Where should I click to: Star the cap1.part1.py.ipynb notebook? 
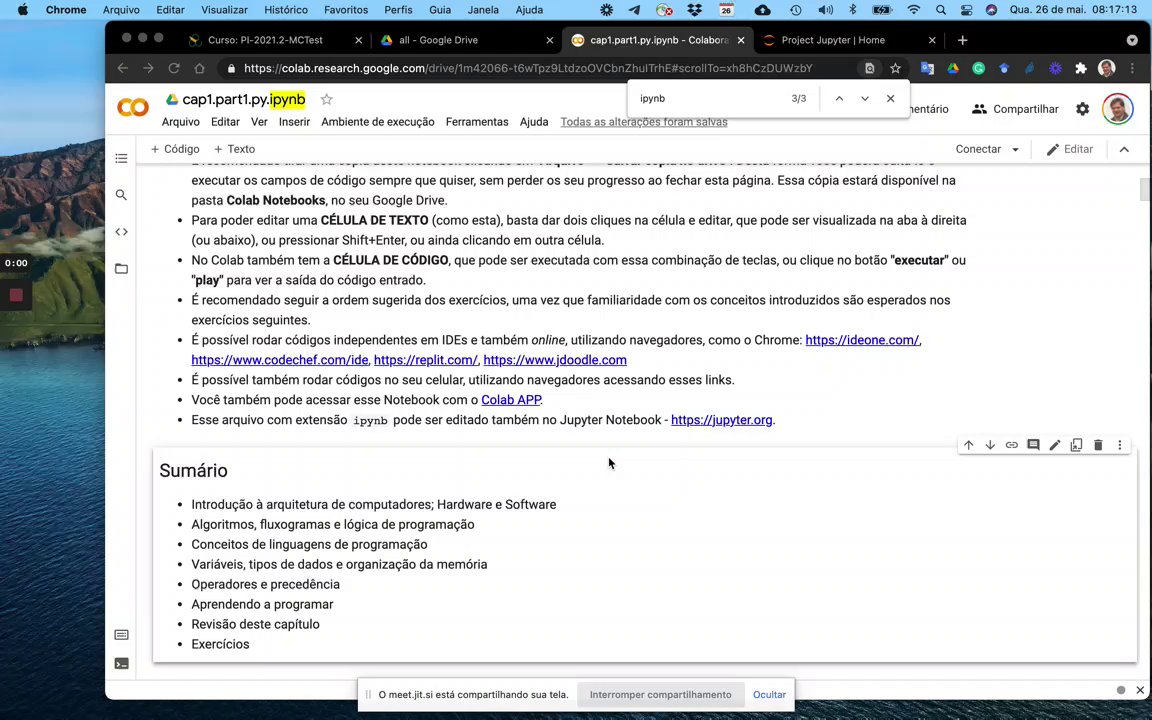tap(326, 99)
